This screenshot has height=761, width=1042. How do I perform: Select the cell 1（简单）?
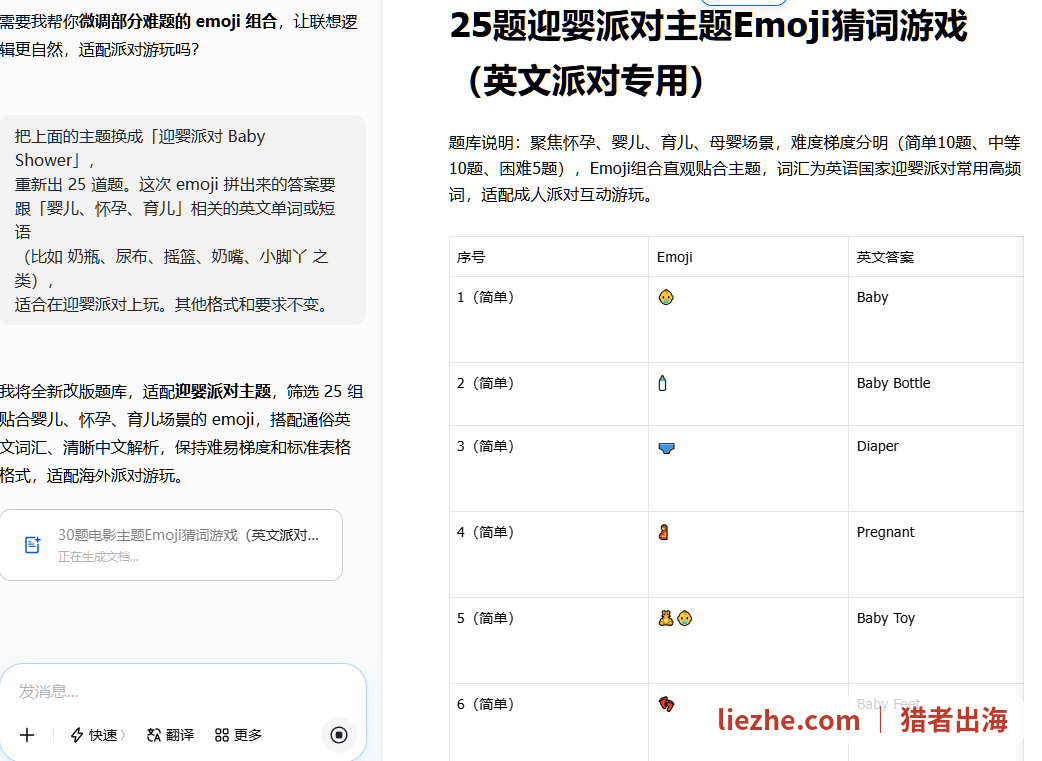549,319
